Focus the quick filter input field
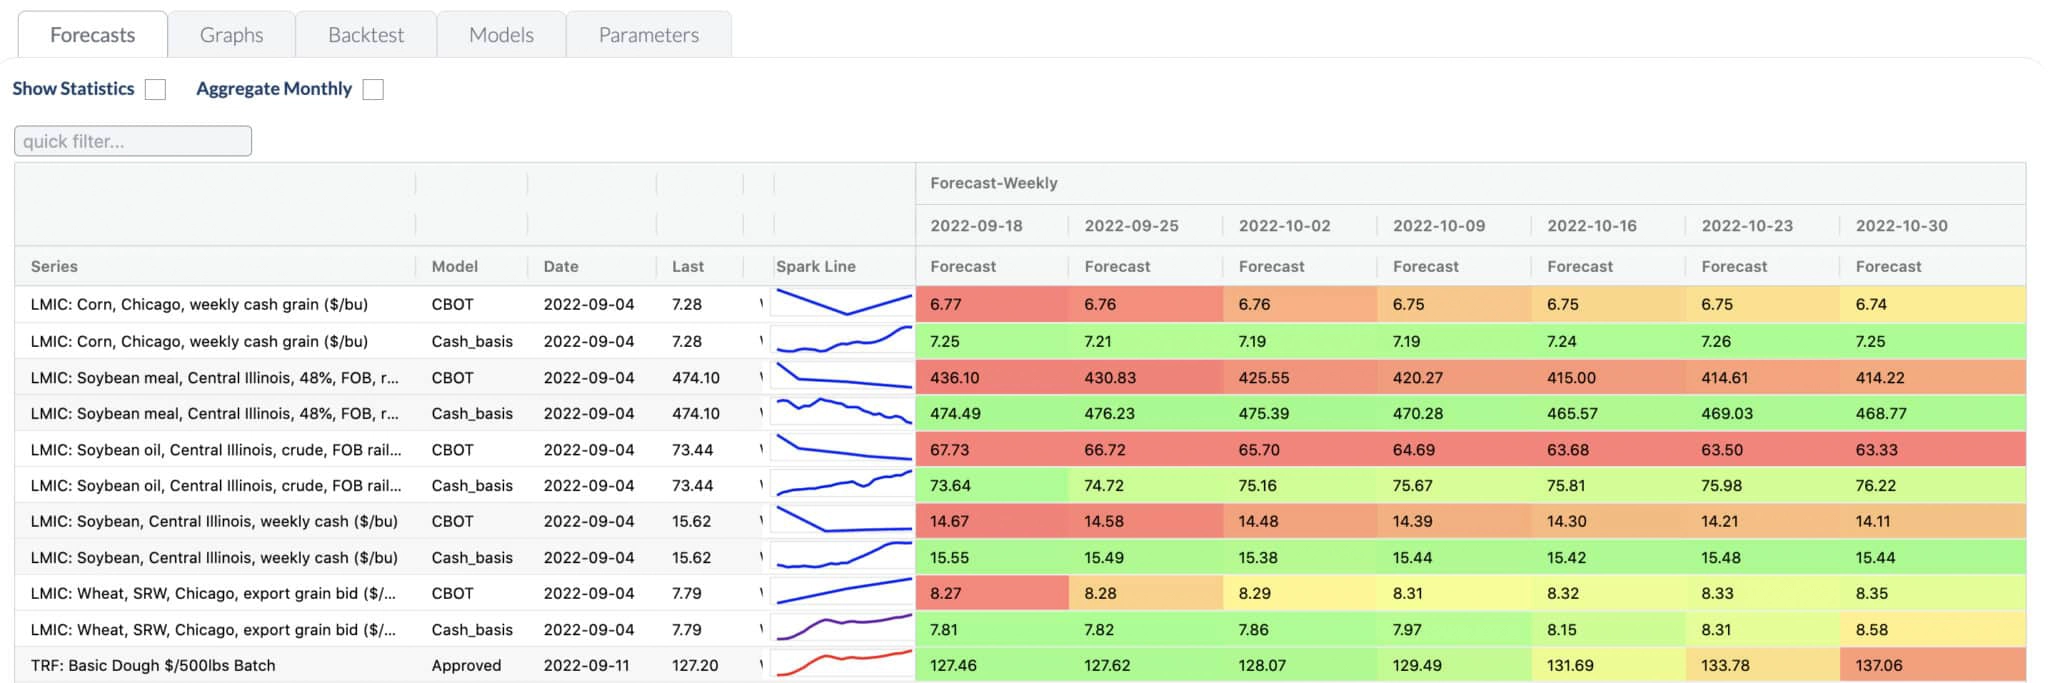Screen dimensions: 2048x683 133,141
